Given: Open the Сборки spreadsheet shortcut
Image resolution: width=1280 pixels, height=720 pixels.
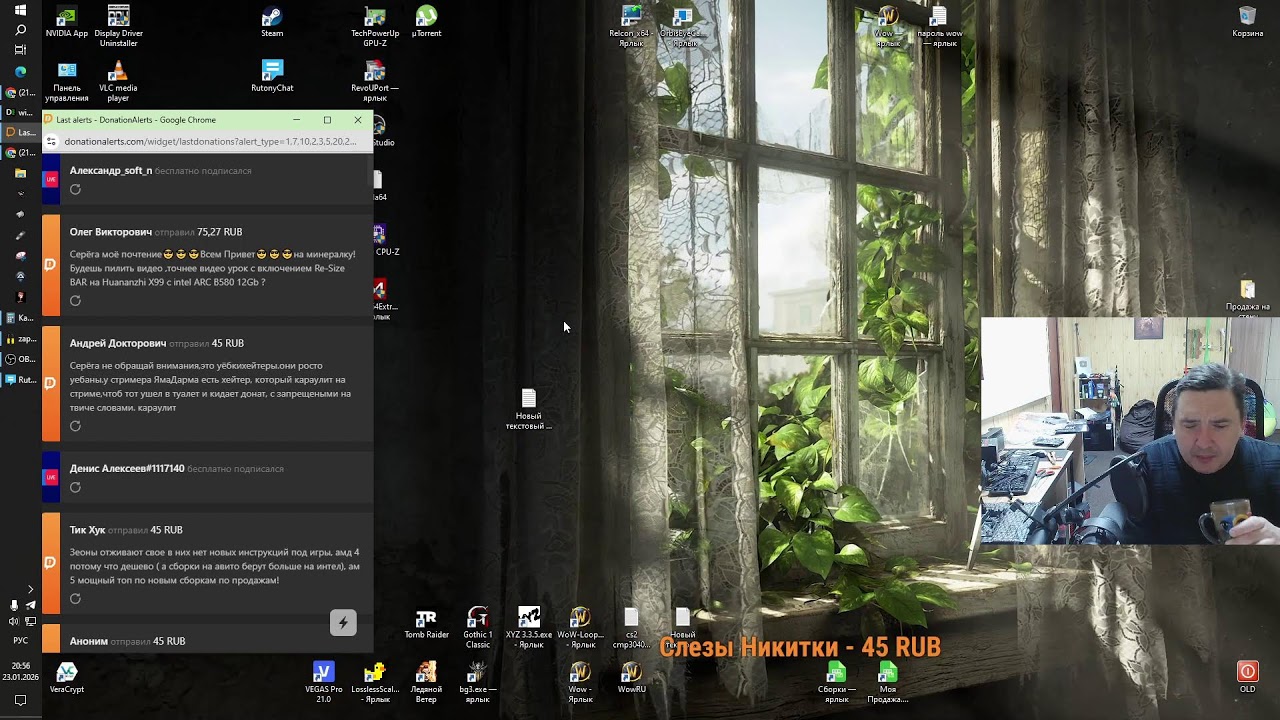Looking at the screenshot, I should tap(836, 683).
